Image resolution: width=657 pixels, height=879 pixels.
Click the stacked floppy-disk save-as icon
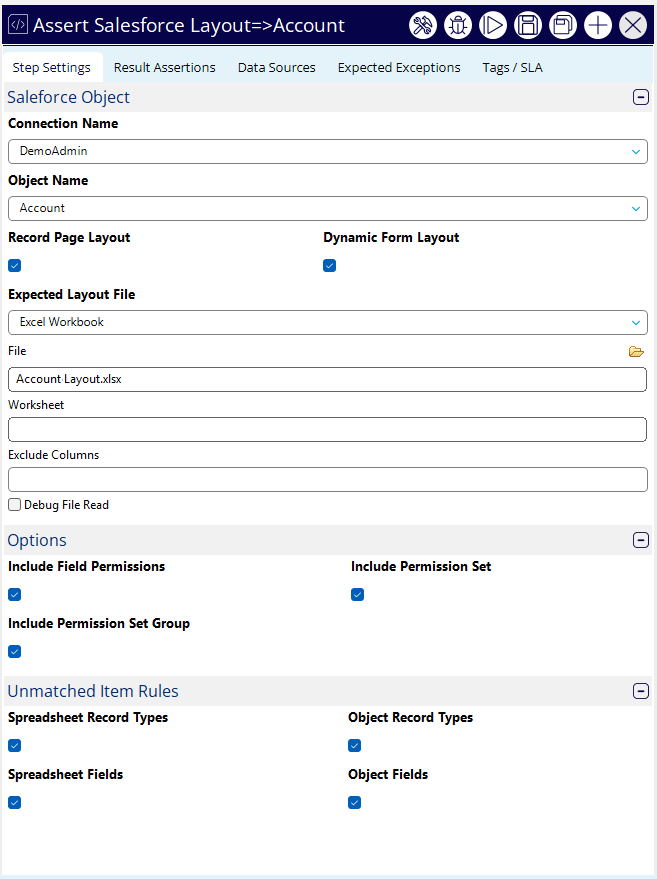563,25
